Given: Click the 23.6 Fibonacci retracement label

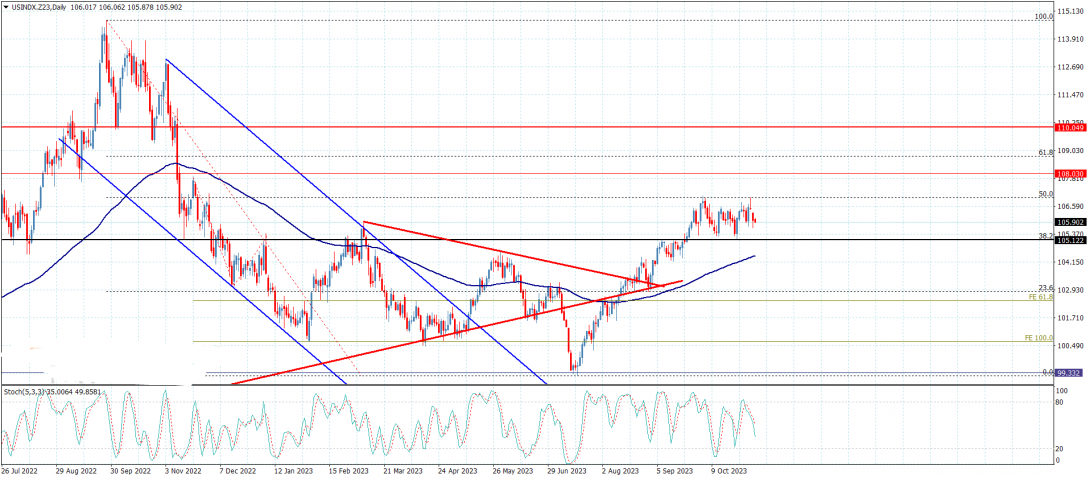Looking at the screenshot, I should click(x=1046, y=288).
